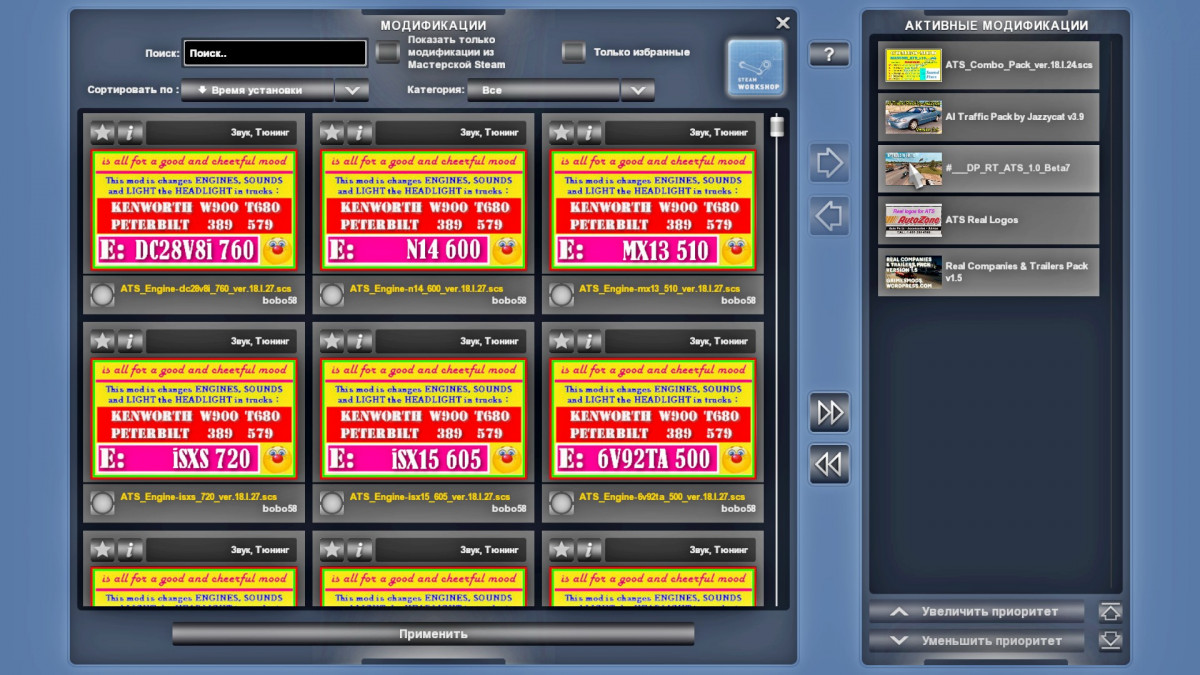Show info for the N14 600 mod
This screenshot has height=675, width=1200.
tap(360, 133)
